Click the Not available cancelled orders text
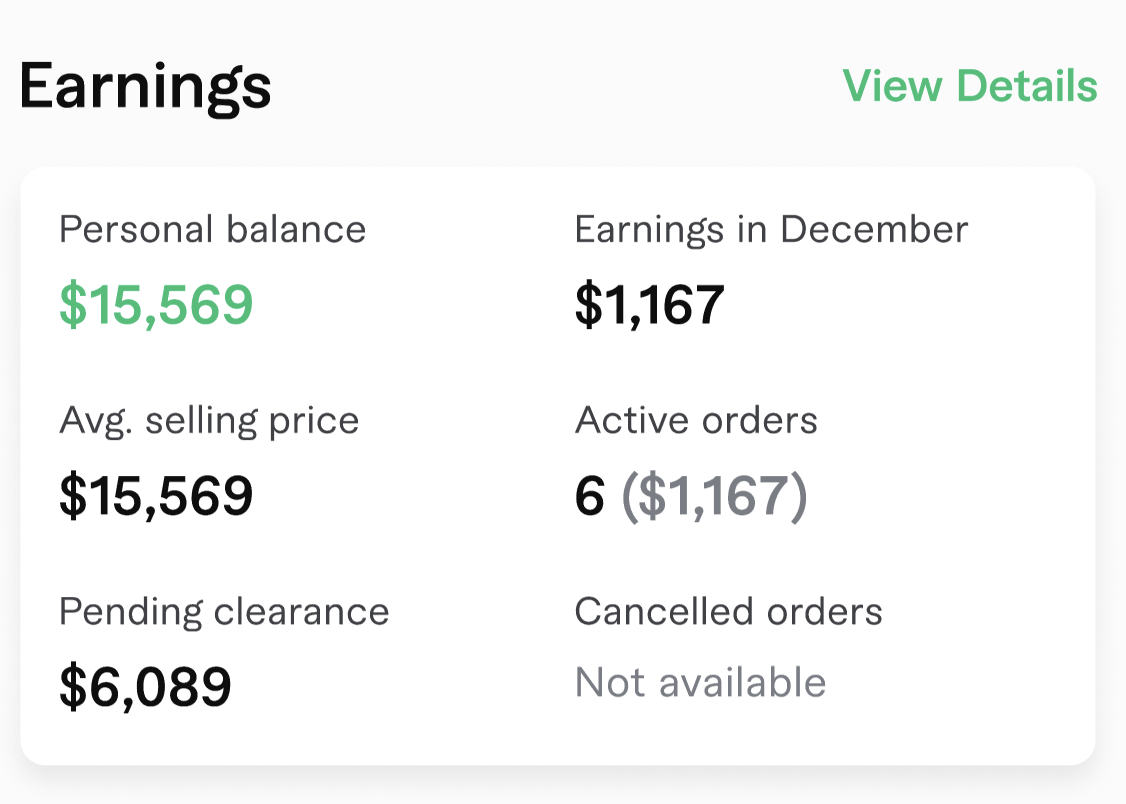 (x=700, y=683)
